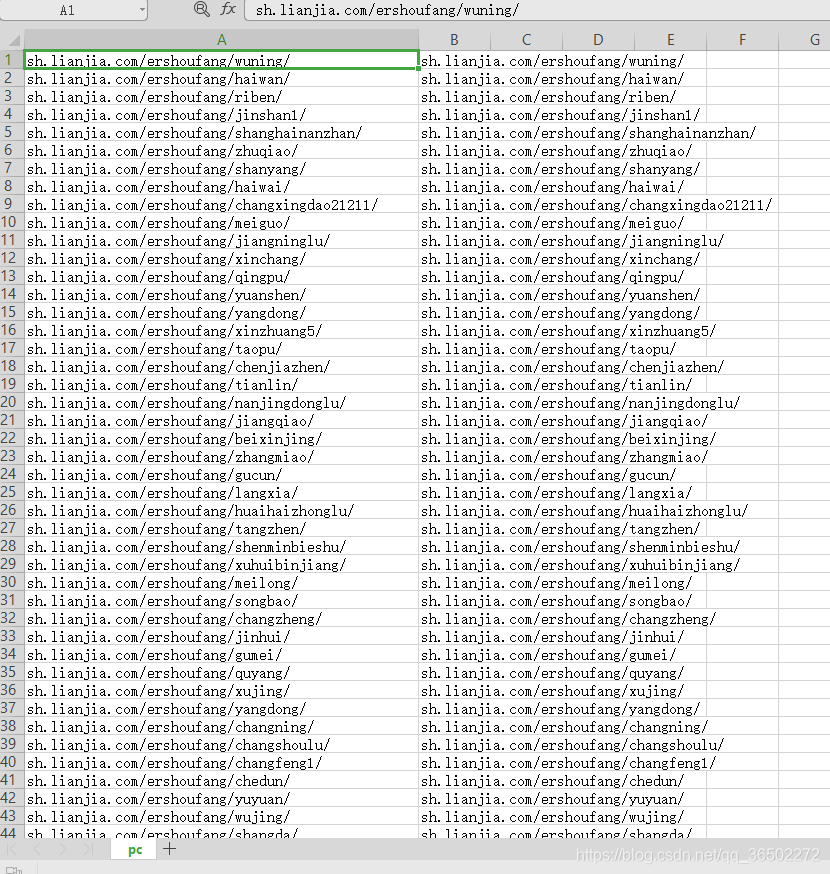Select column B cell ending with changshoulu/
830x874 pixels.
click(x=454, y=744)
